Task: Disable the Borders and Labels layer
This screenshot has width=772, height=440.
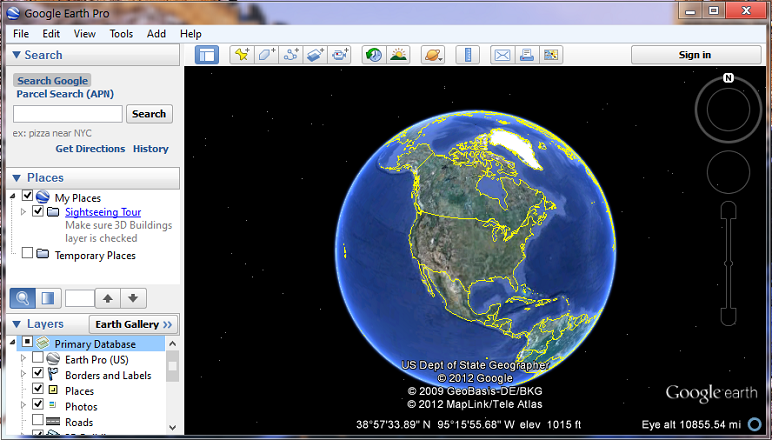Action: pyautogui.click(x=38, y=373)
